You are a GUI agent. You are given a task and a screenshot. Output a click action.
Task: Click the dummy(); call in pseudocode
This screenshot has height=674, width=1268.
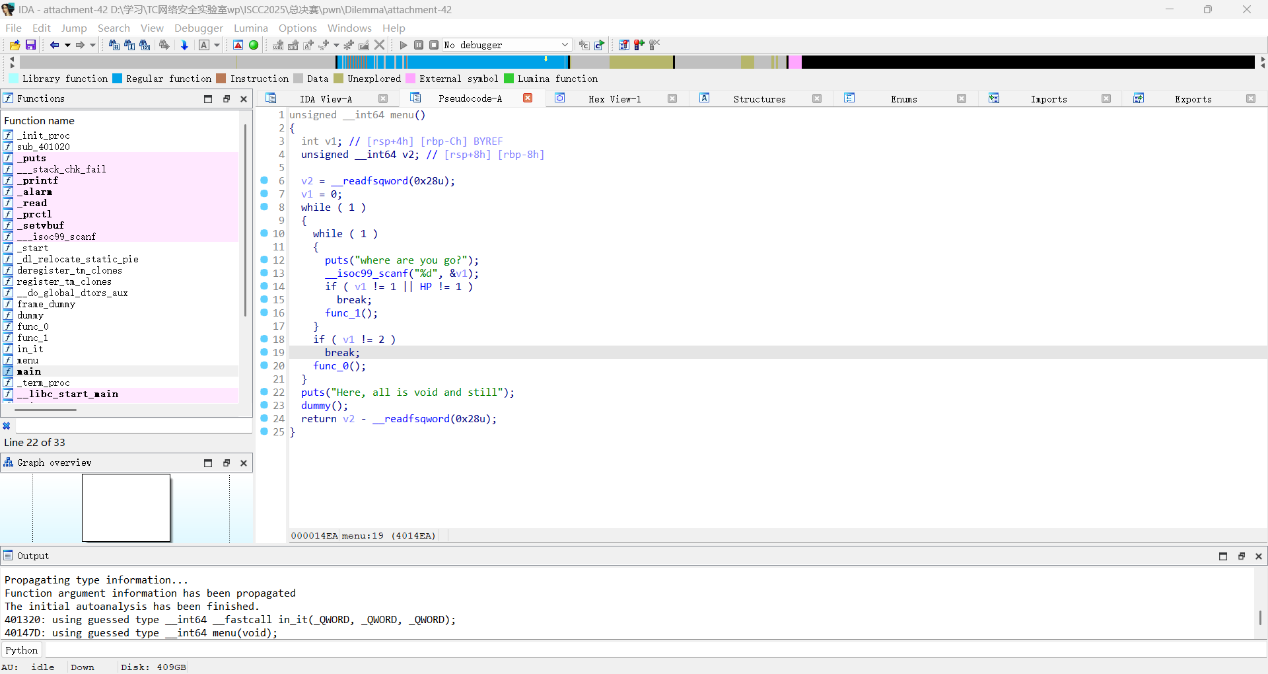[325, 406]
